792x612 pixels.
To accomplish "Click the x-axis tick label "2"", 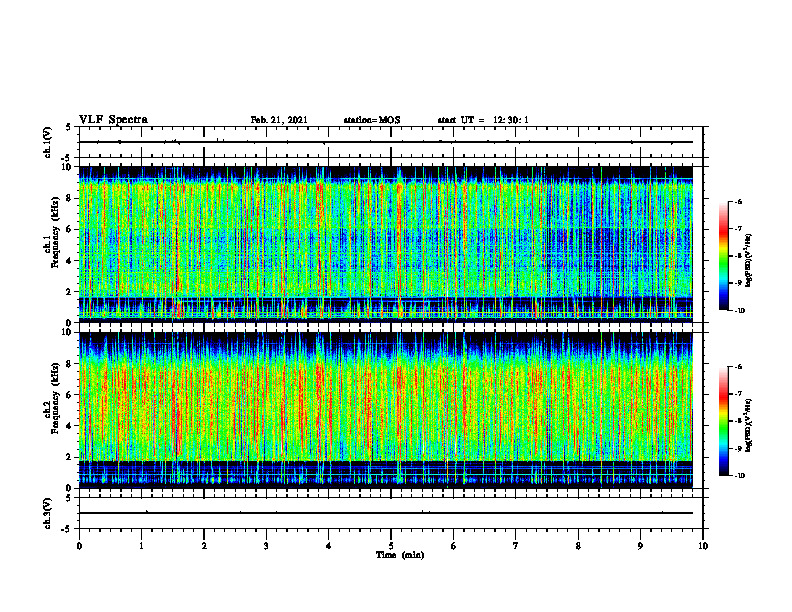I will pyautogui.click(x=204, y=546).
